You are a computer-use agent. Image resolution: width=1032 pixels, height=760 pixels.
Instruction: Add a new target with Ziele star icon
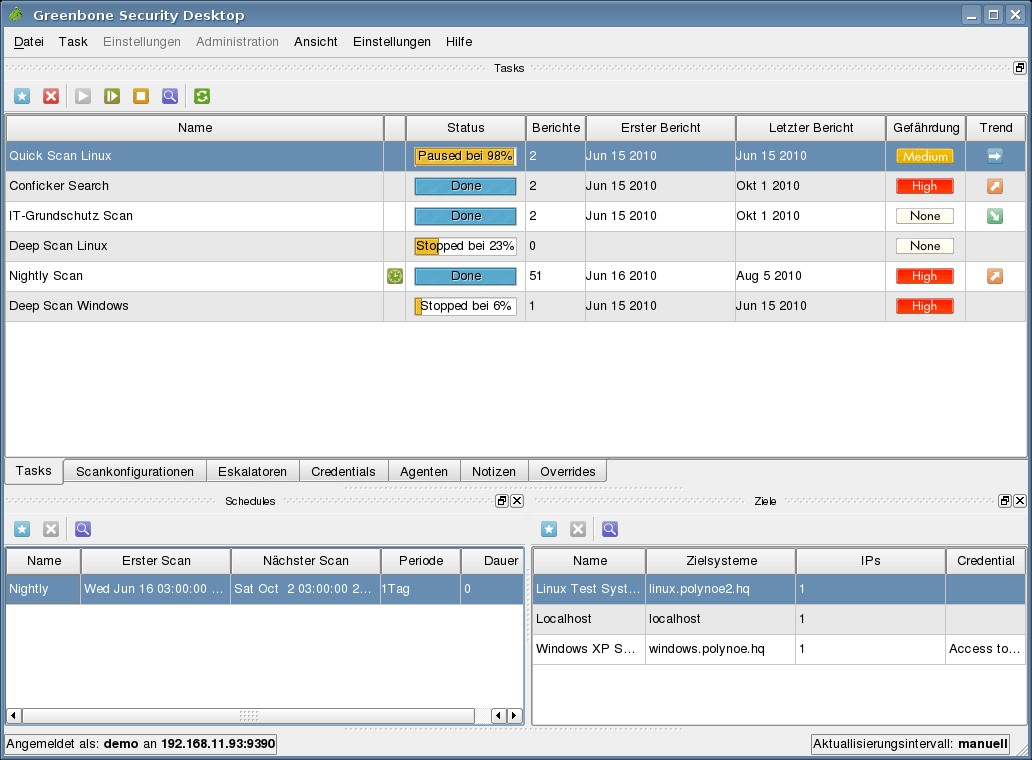click(549, 529)
